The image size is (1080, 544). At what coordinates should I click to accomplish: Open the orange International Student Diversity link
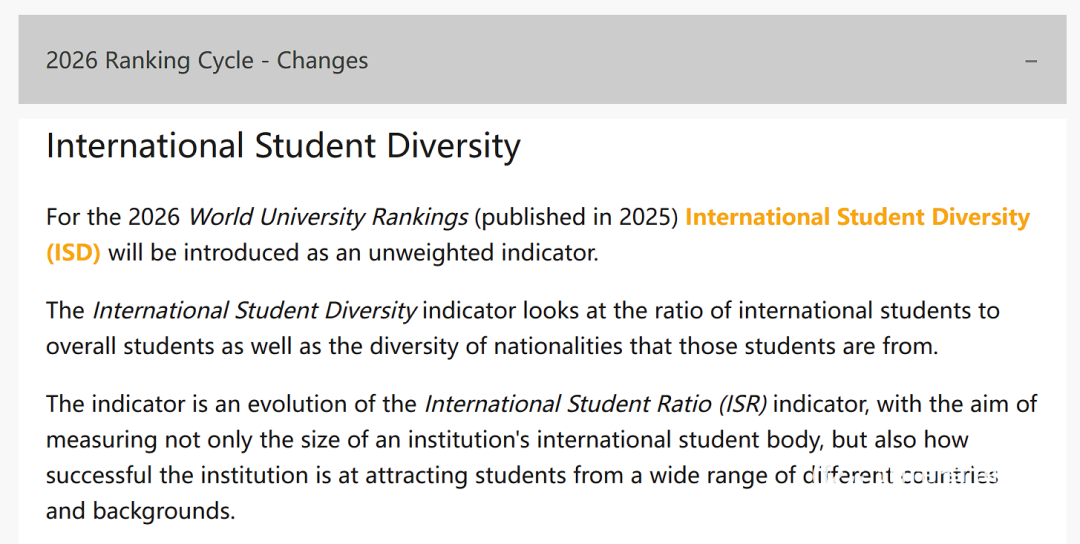(x=858, y=217)
